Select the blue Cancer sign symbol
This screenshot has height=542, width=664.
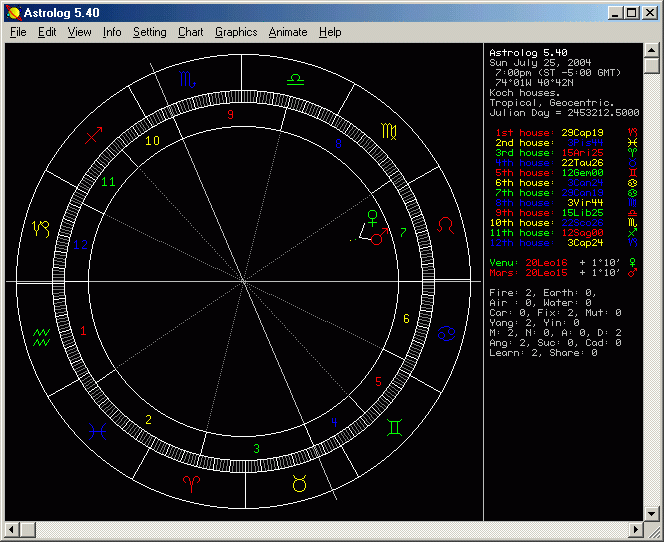click(447, 334)
